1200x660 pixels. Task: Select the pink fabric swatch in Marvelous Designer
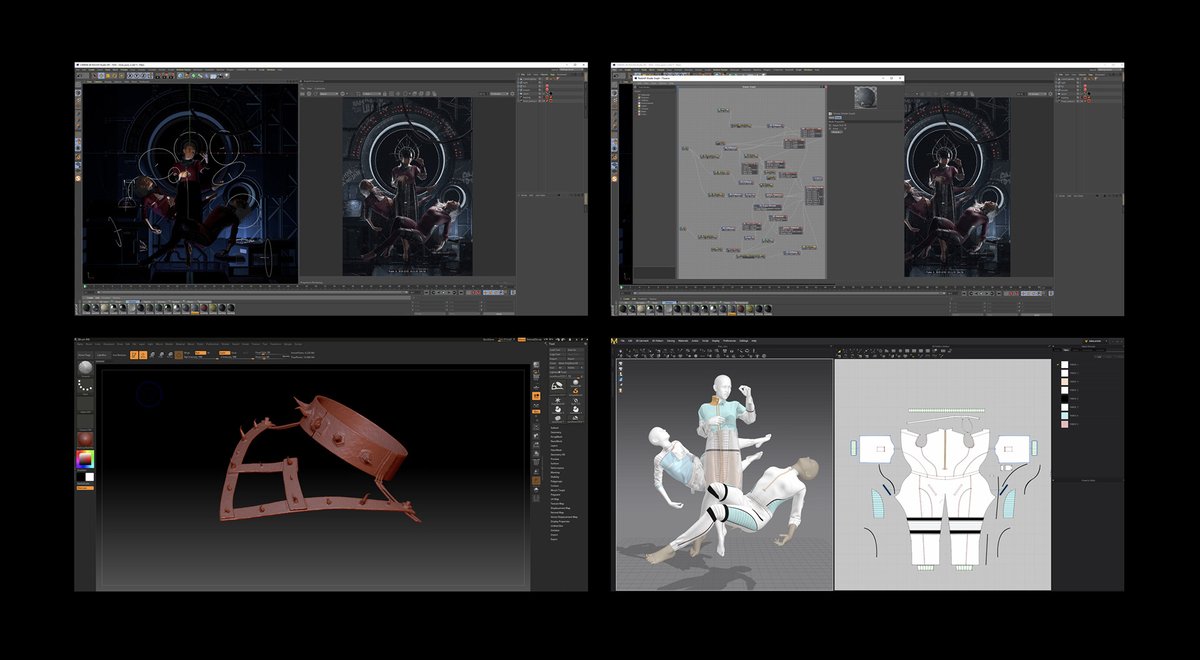pos(1065,424)
